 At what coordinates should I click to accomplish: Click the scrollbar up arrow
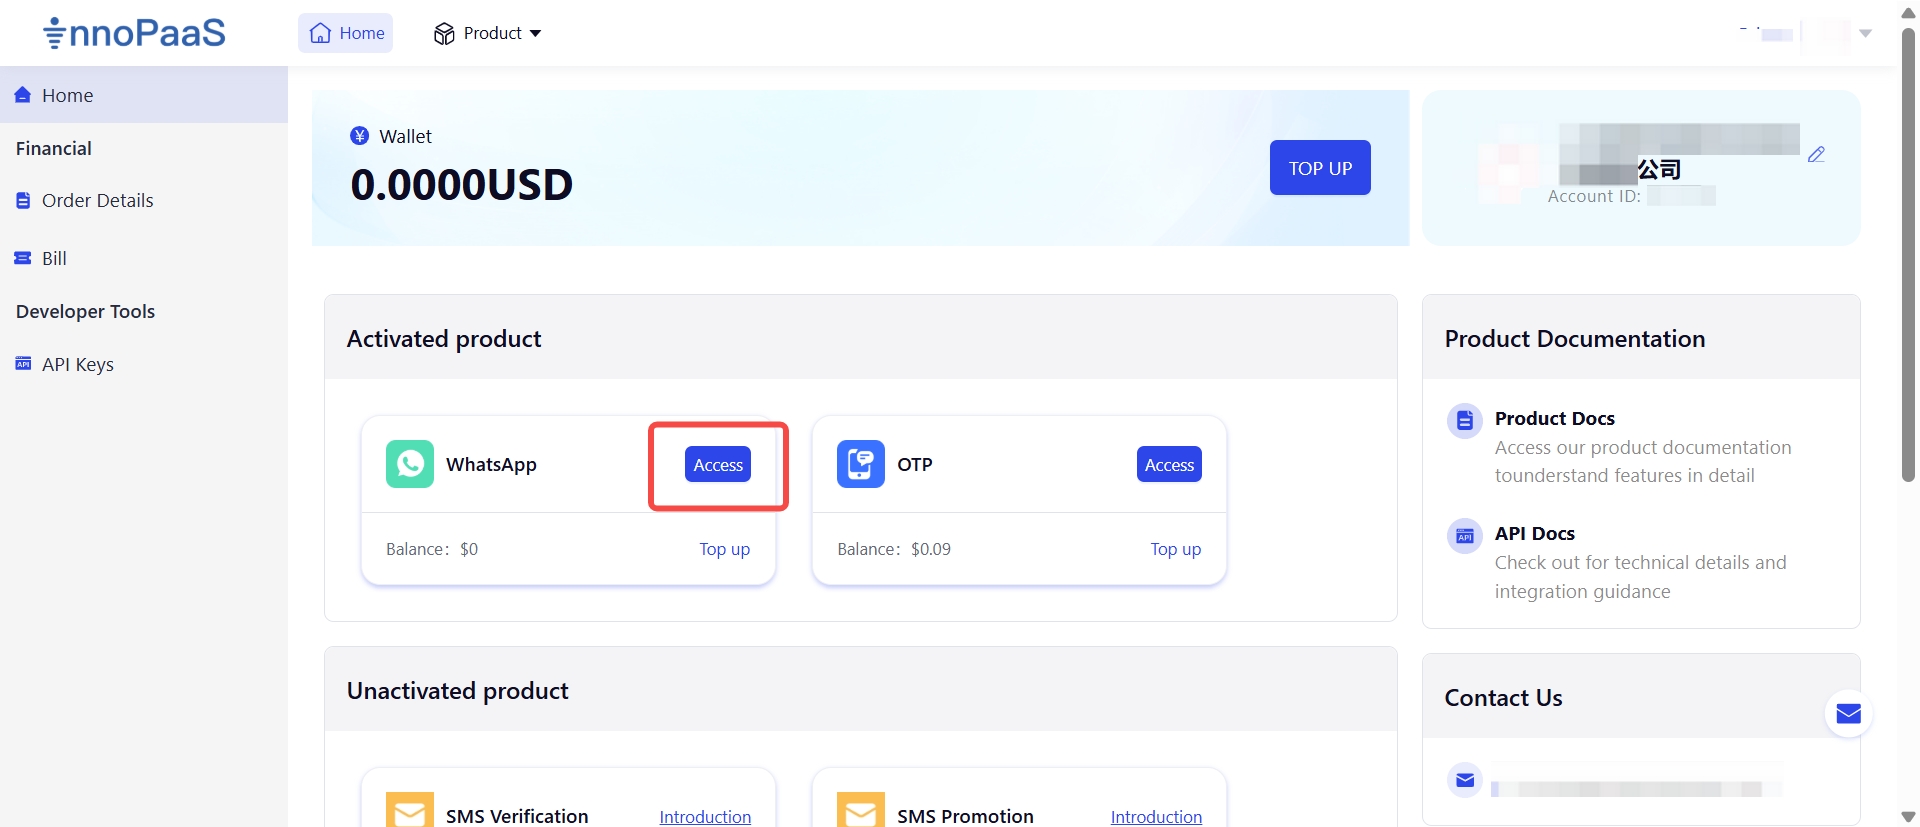[1908, 12]
